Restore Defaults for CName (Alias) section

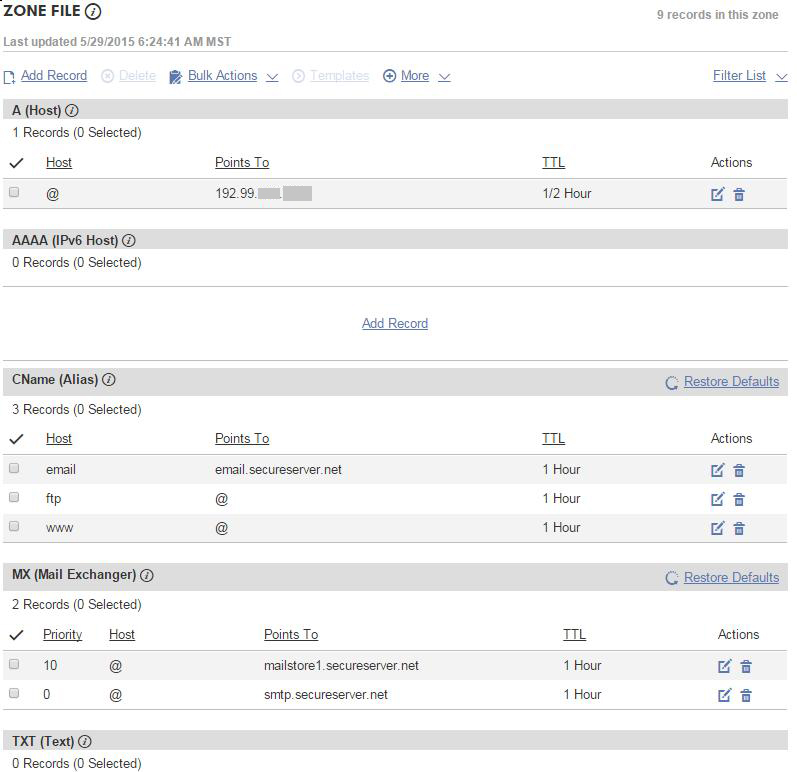[731, 381]
